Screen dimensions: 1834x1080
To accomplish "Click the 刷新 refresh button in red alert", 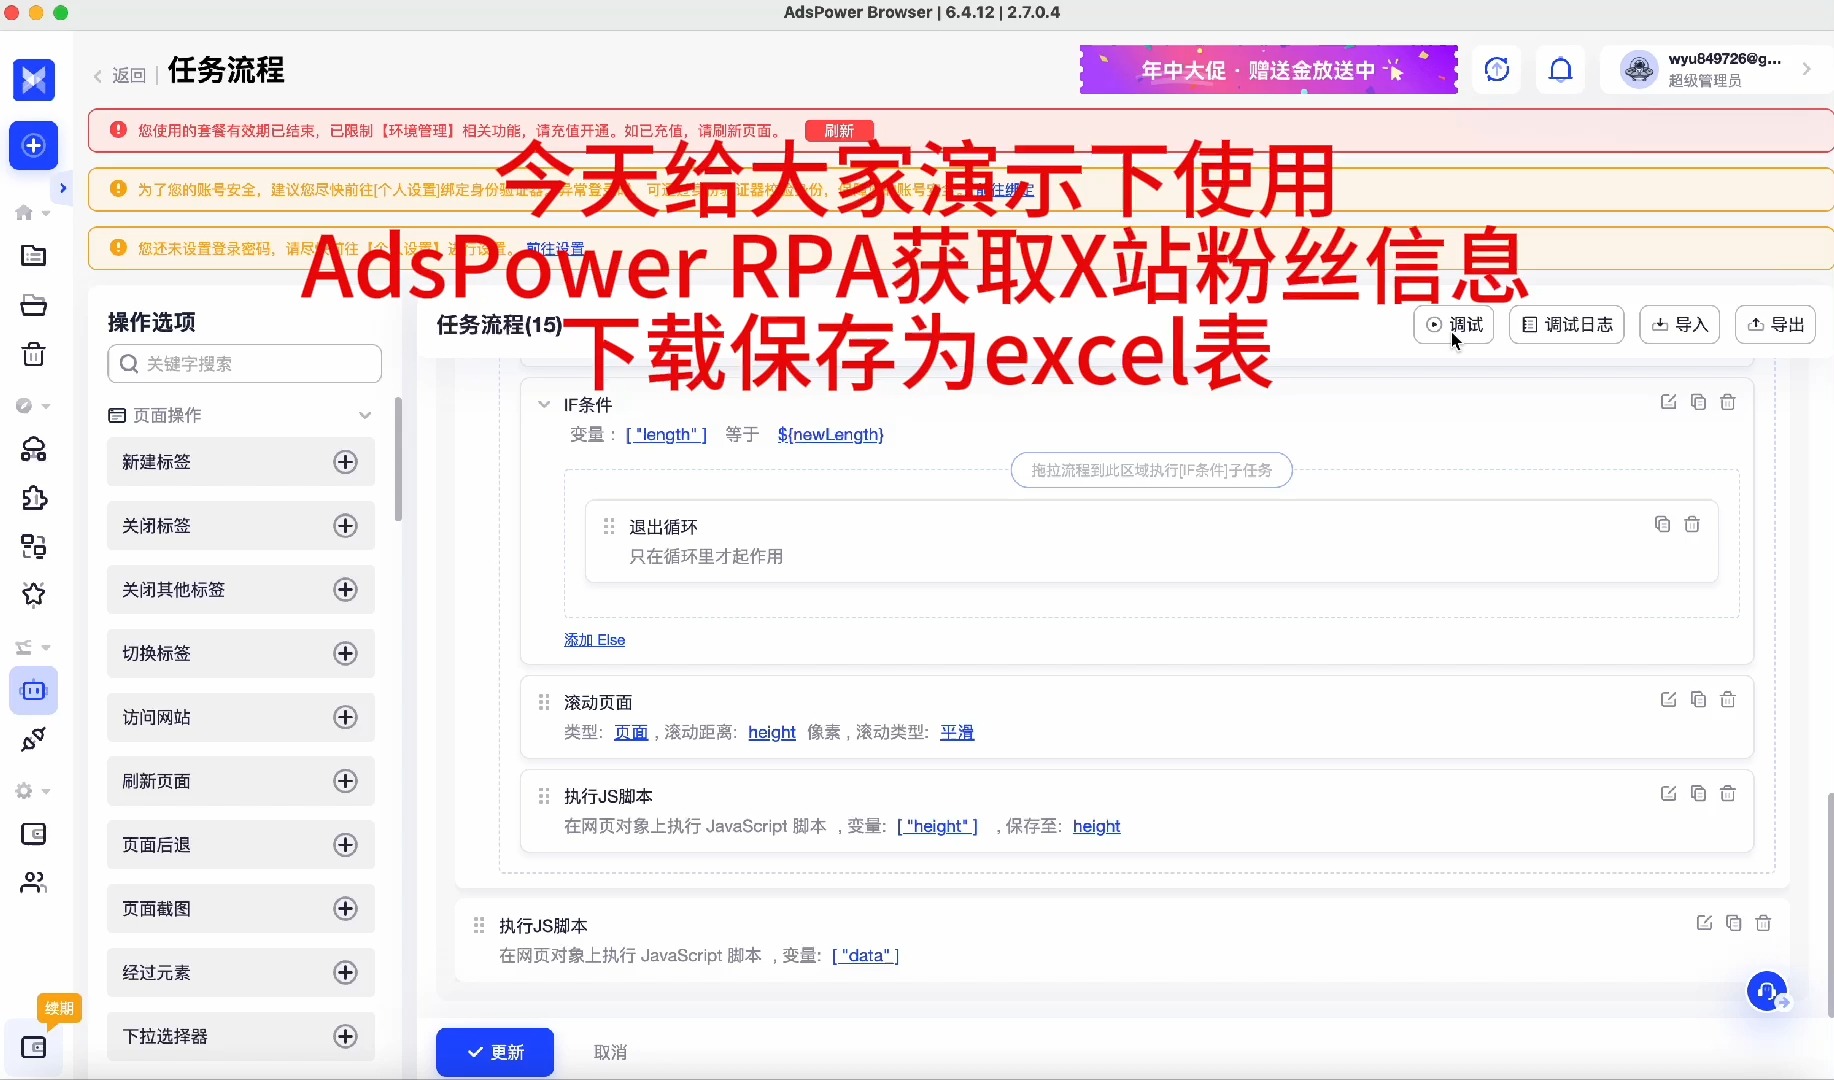I will 840,131.
